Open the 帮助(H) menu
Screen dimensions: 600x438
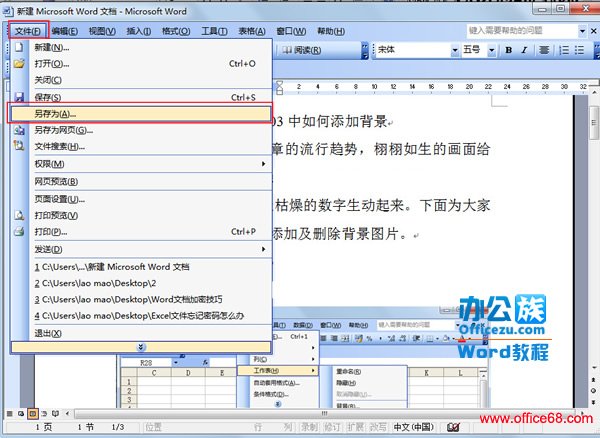[331, 31]
